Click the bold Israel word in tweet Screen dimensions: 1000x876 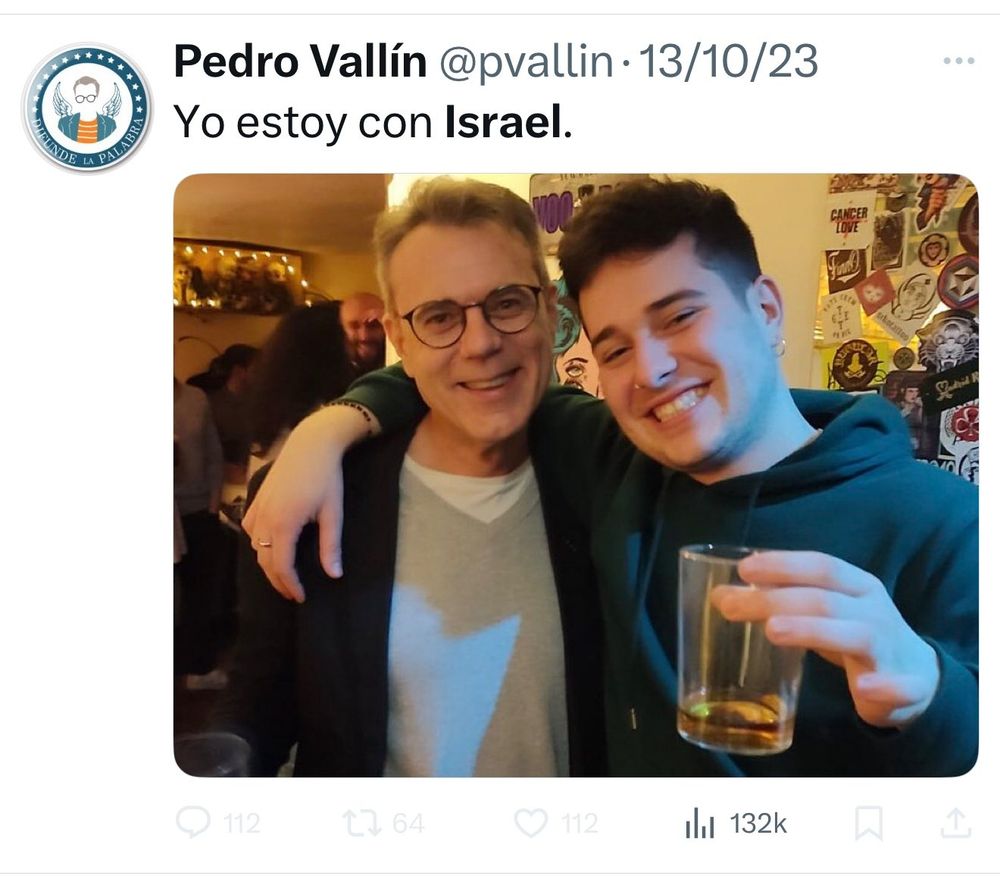click(503, 121)
